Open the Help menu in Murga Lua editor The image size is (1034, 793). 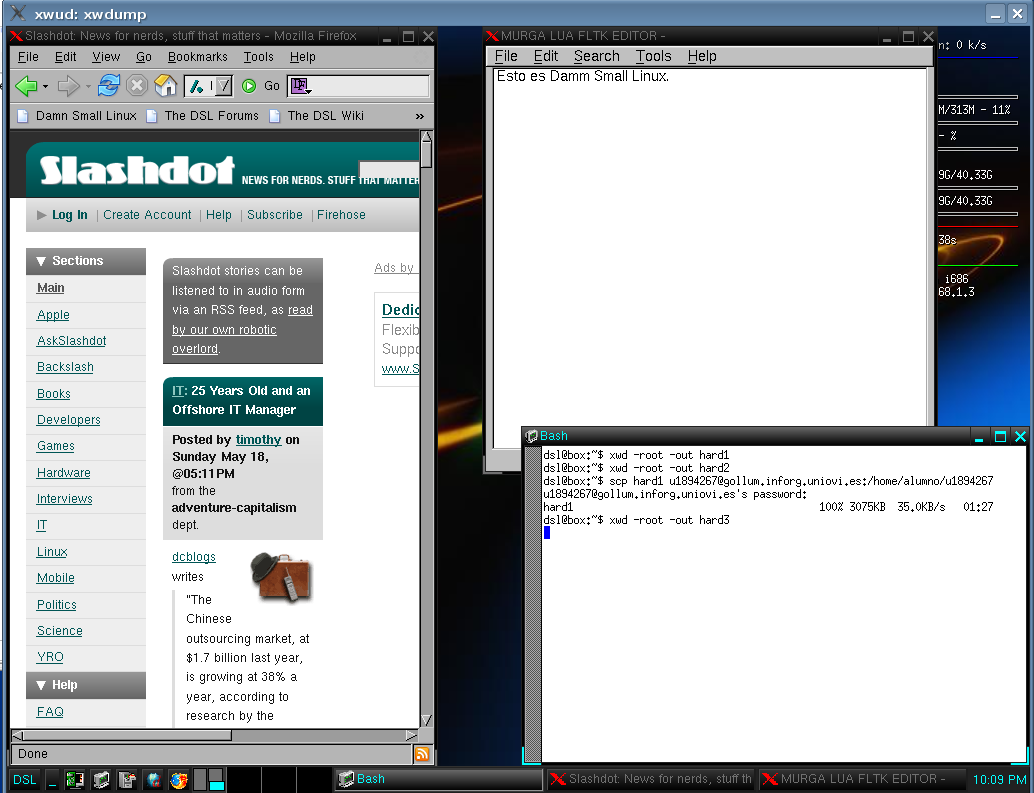coord(702,57)
